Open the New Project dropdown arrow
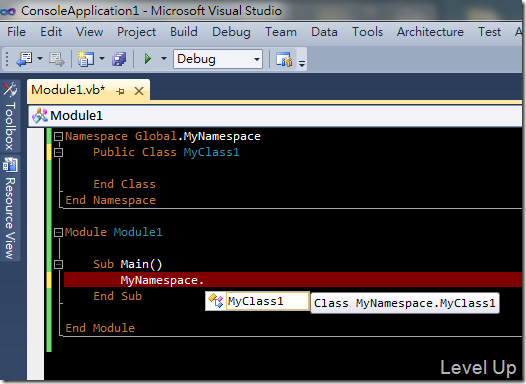The height and width of the screenshot is (384, 526). [102, 59]
